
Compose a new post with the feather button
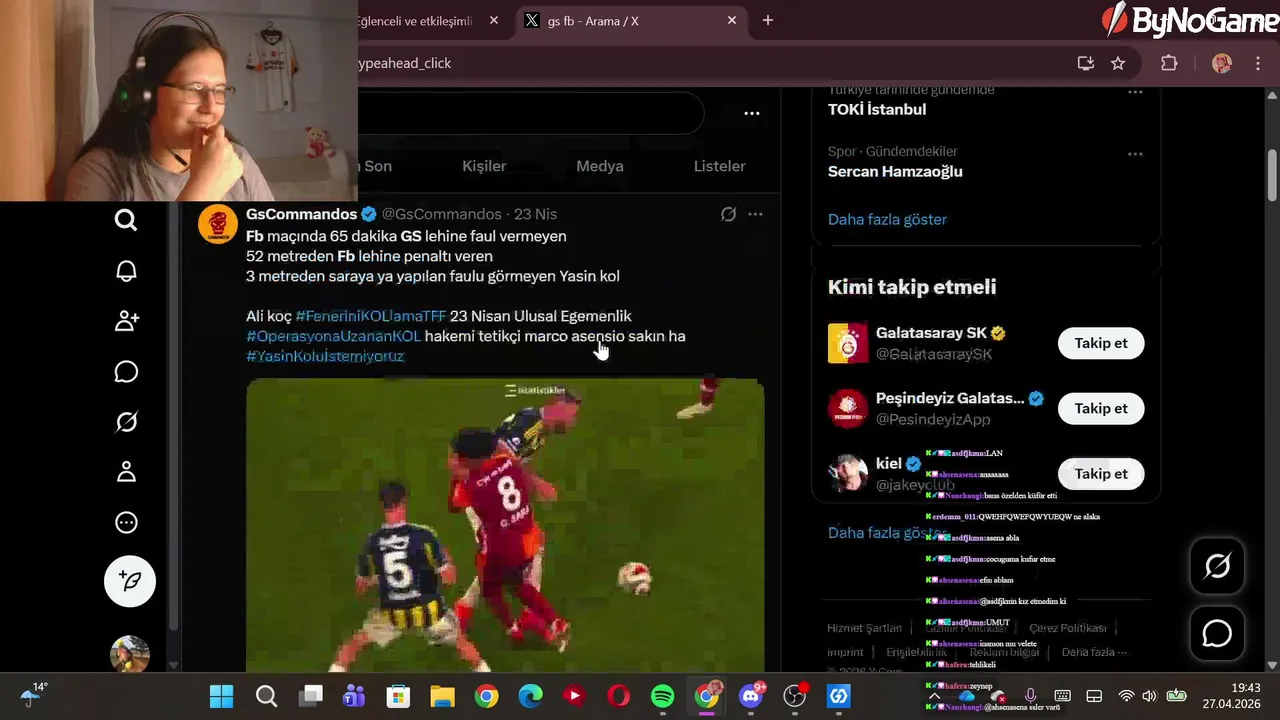point(130,581)
